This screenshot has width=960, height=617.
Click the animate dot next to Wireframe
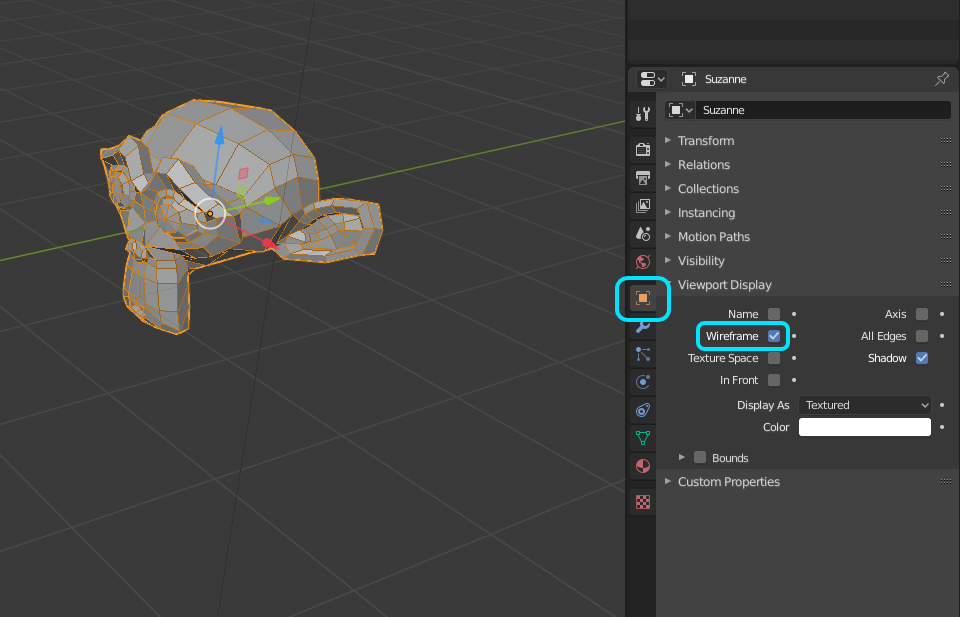pyautogui.click(x=794, y=336)
